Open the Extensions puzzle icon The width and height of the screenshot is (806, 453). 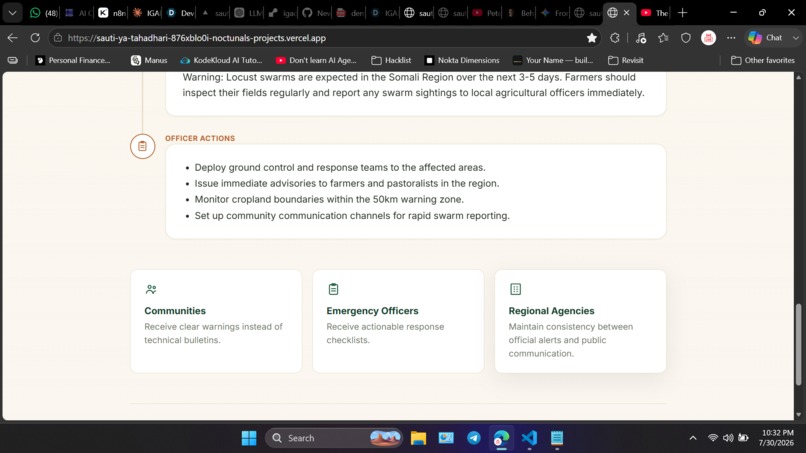pos(615,38)
